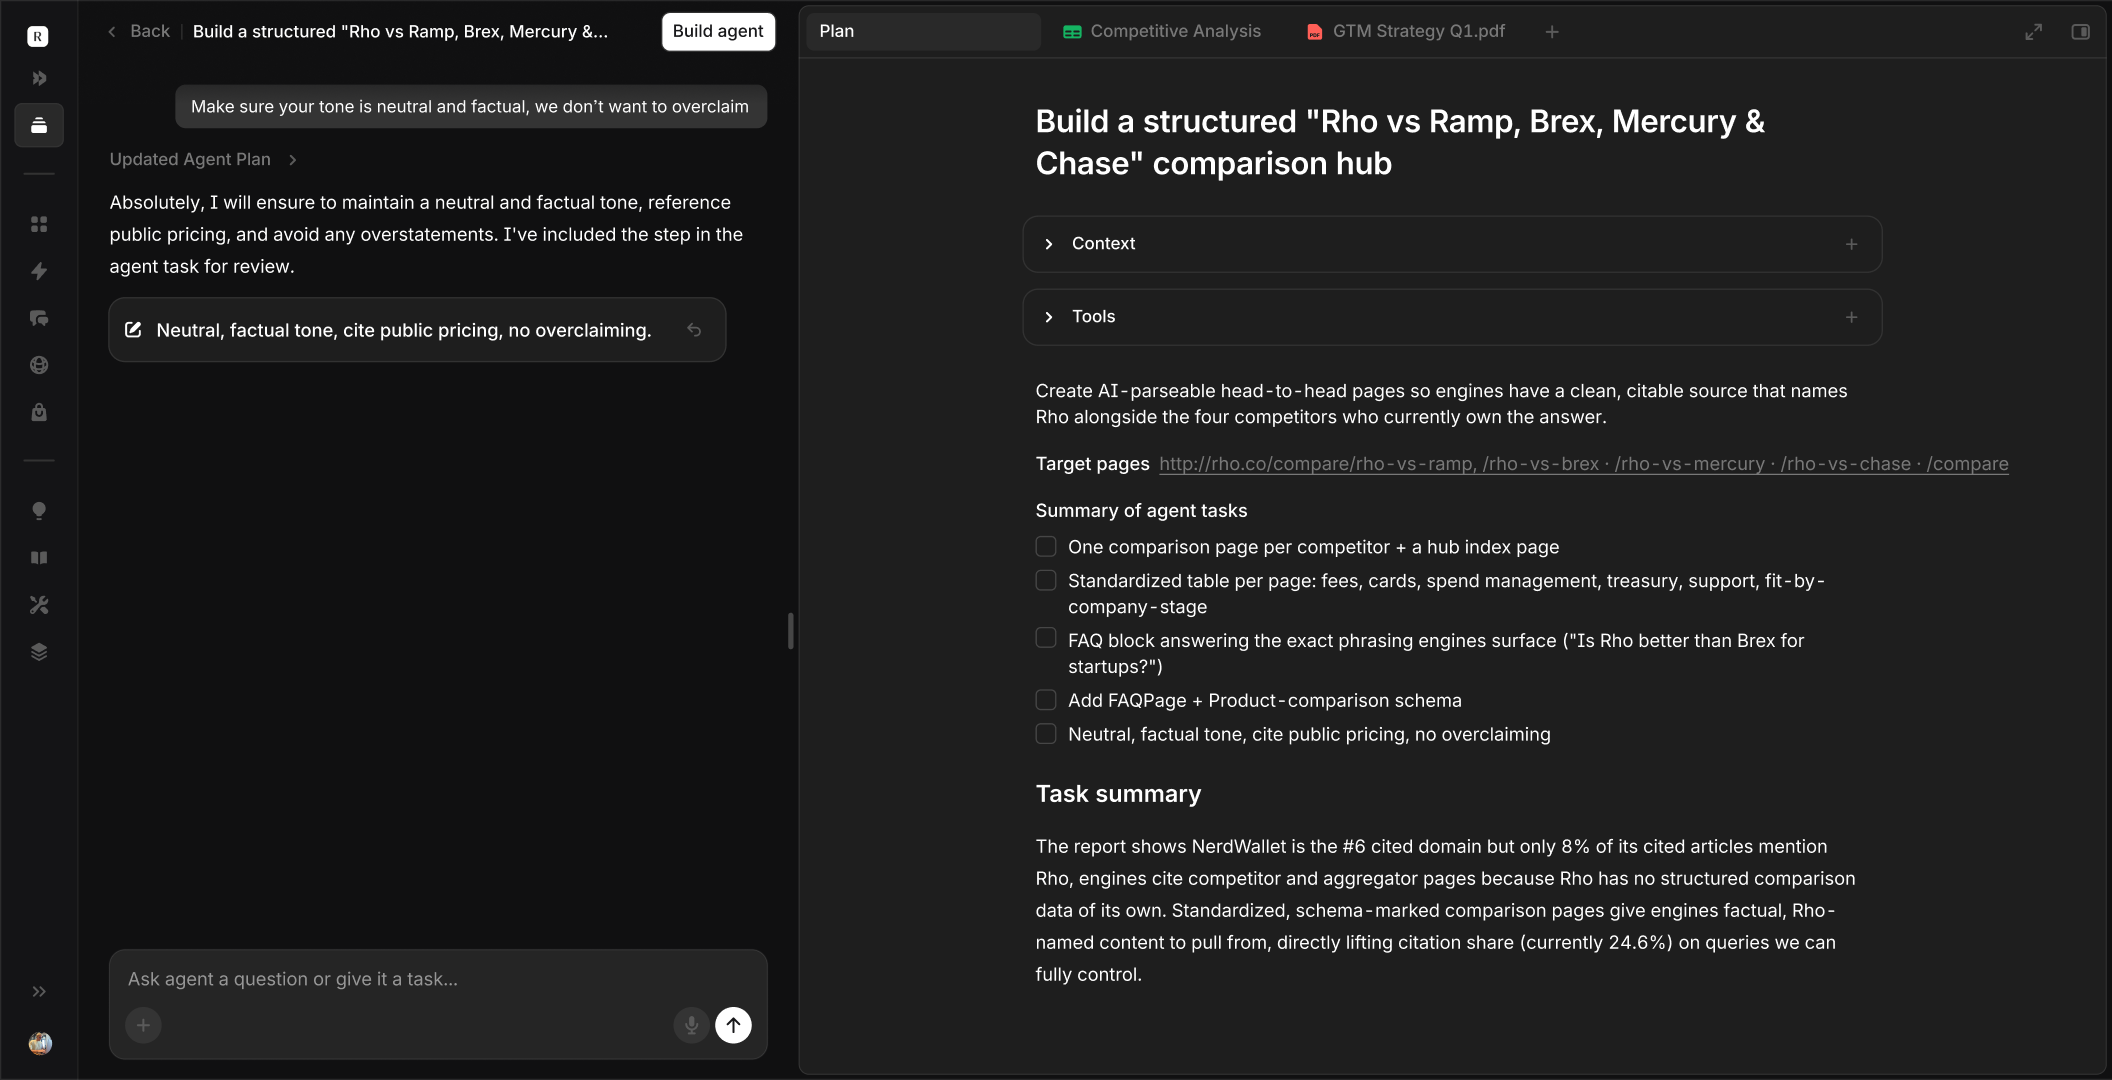Open the 'Neutral, factual tone' edit card

click(x=417, y=330)
